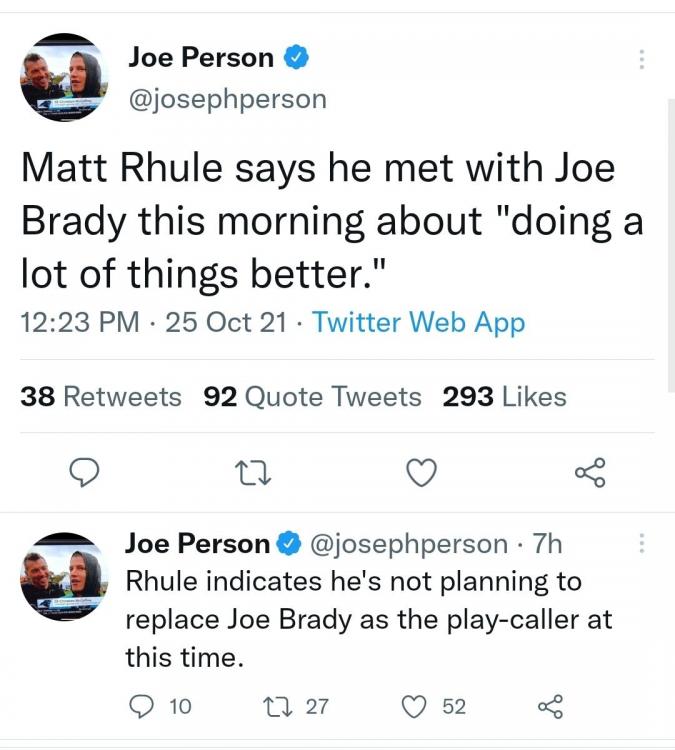Like the reply with 52 likes

coord(415,707)
